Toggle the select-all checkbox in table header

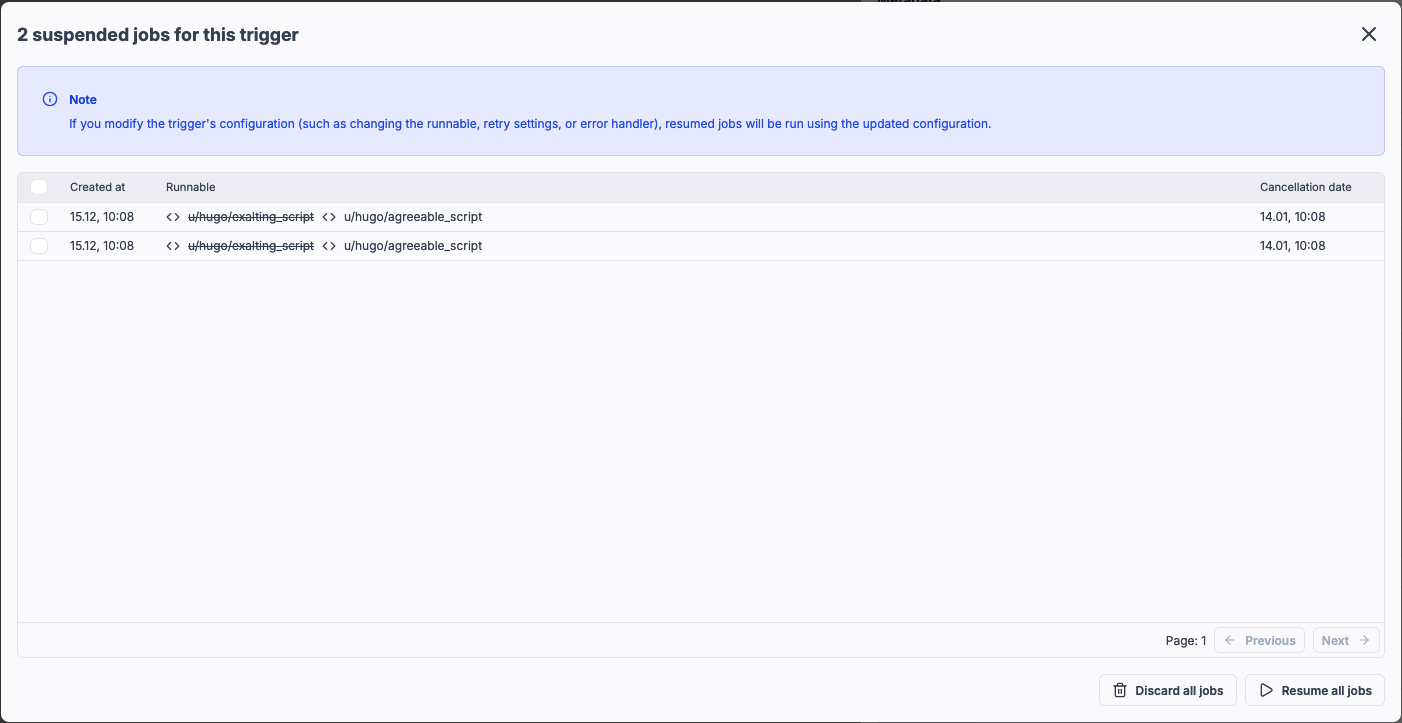pyautogui.click(x=39, y=187)
